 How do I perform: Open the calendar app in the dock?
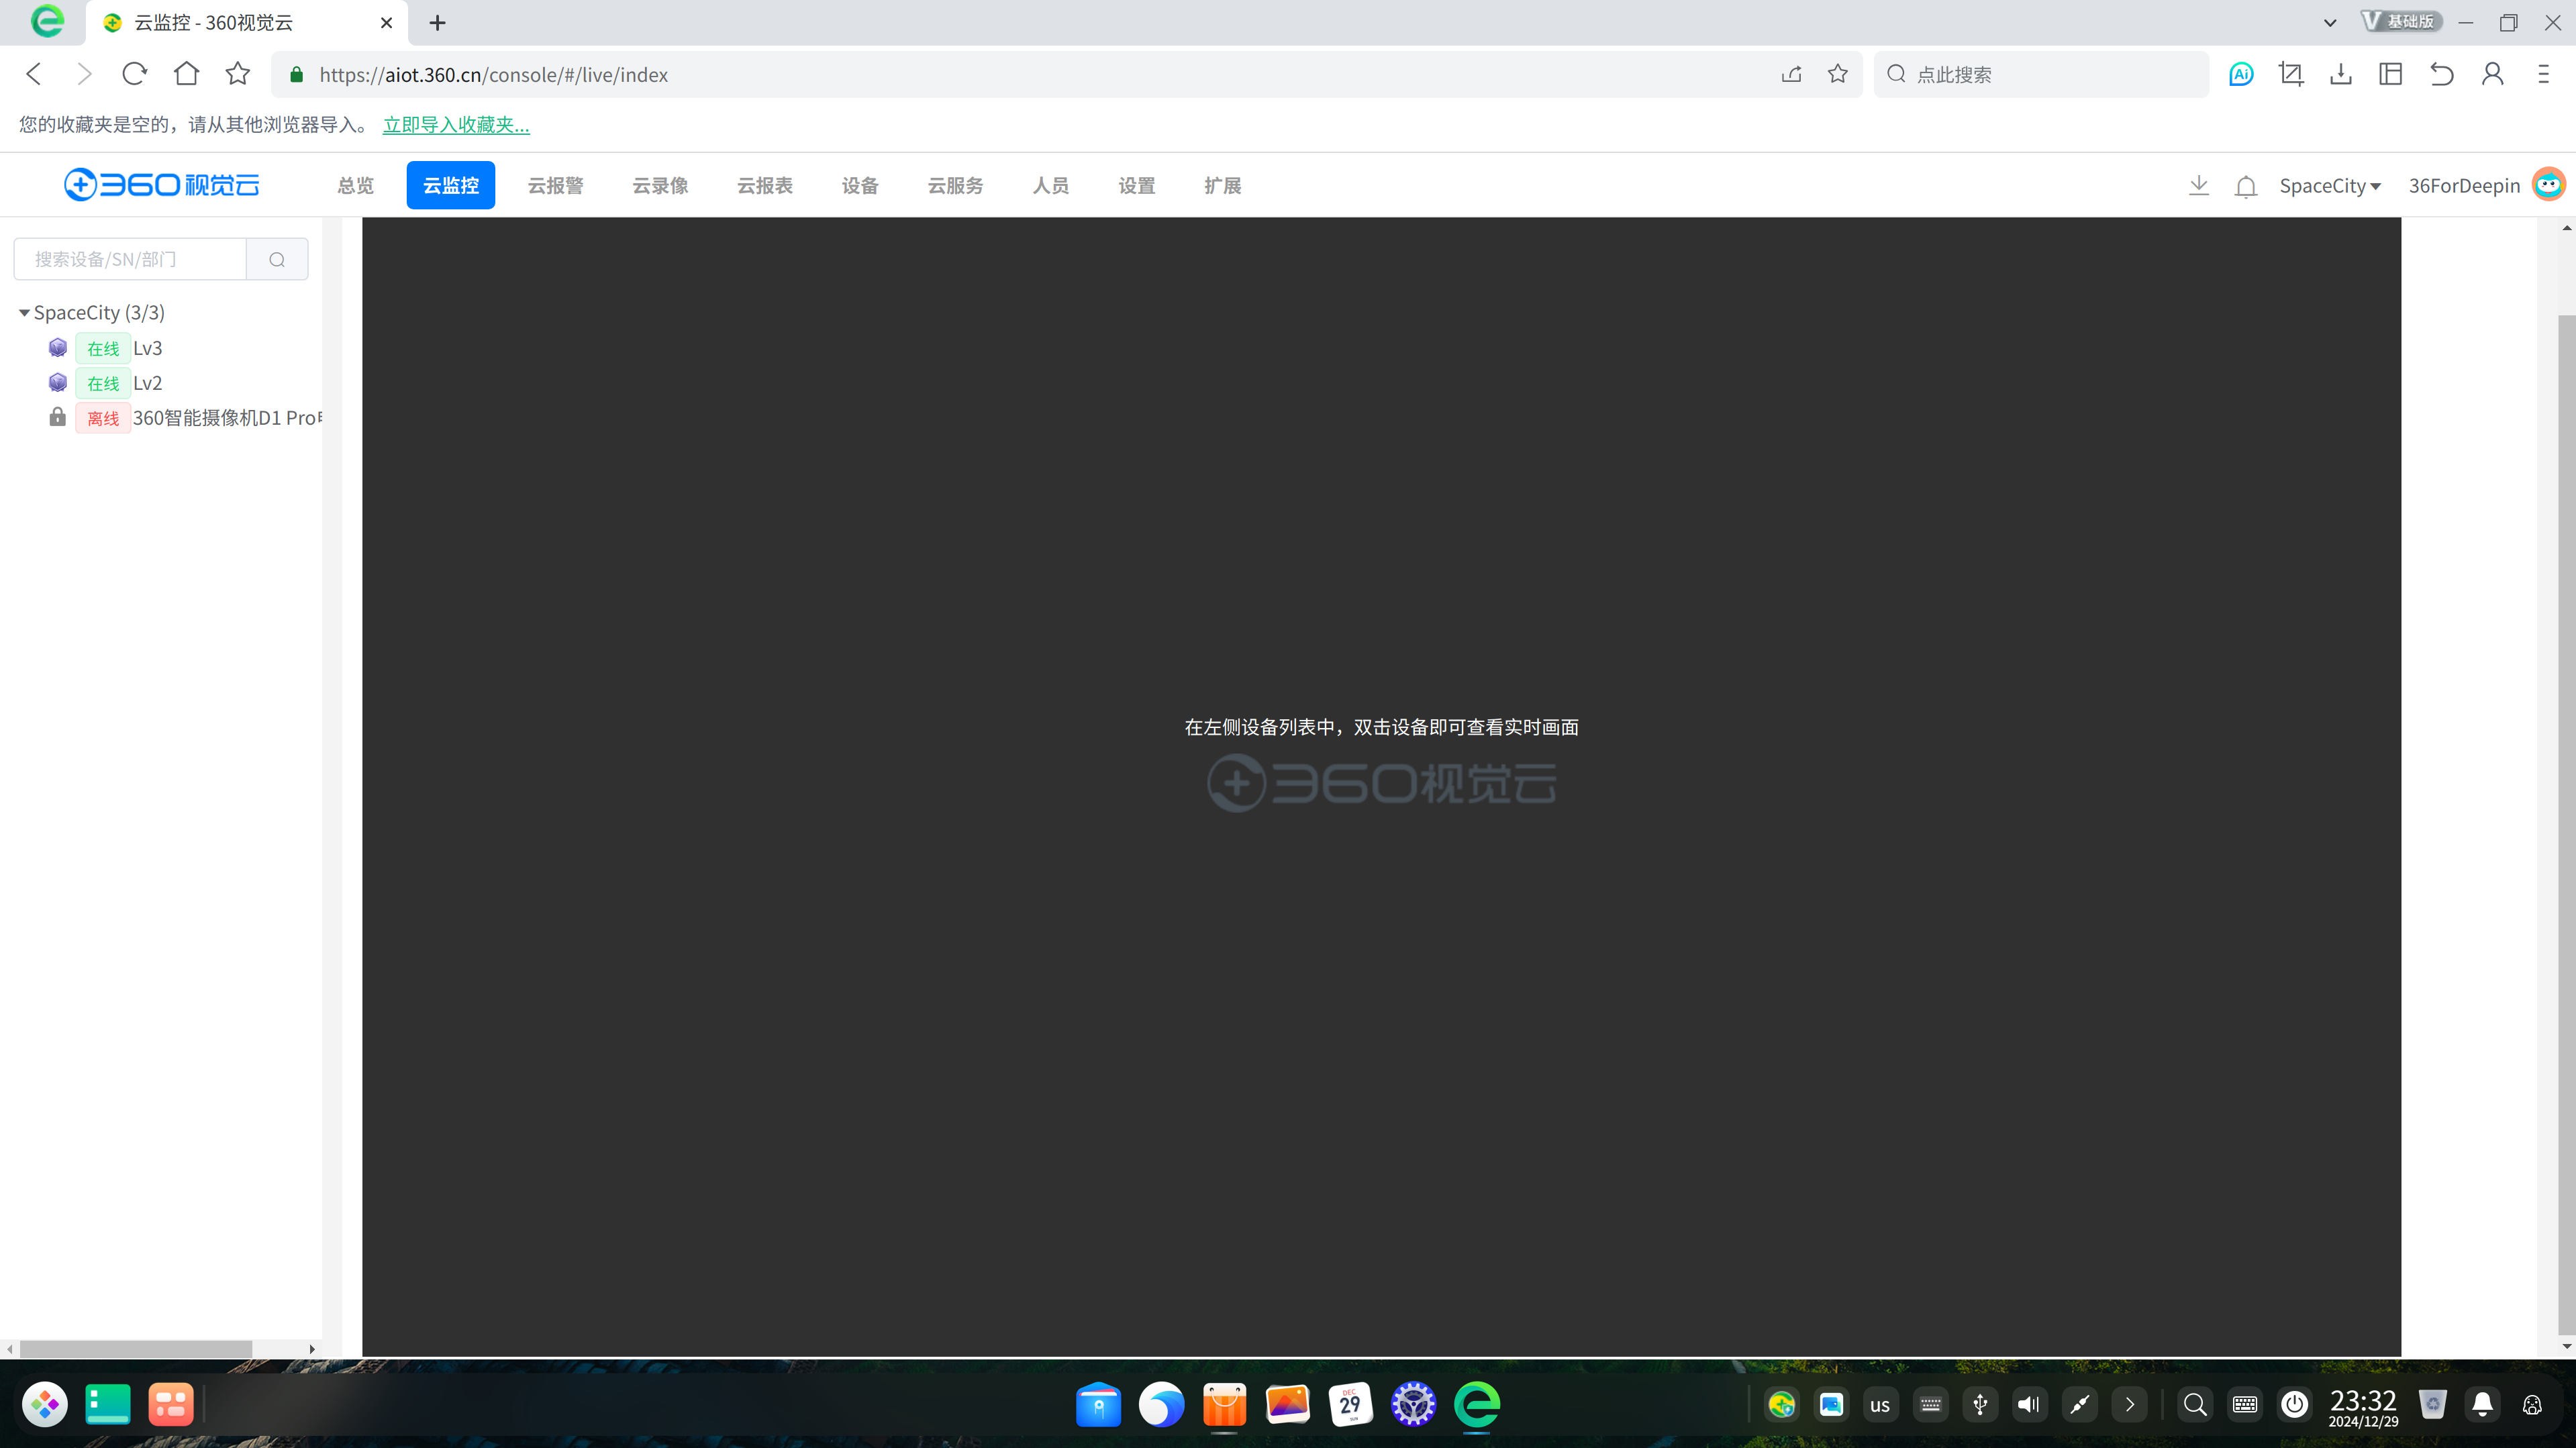click(x=1350, y=1405)
